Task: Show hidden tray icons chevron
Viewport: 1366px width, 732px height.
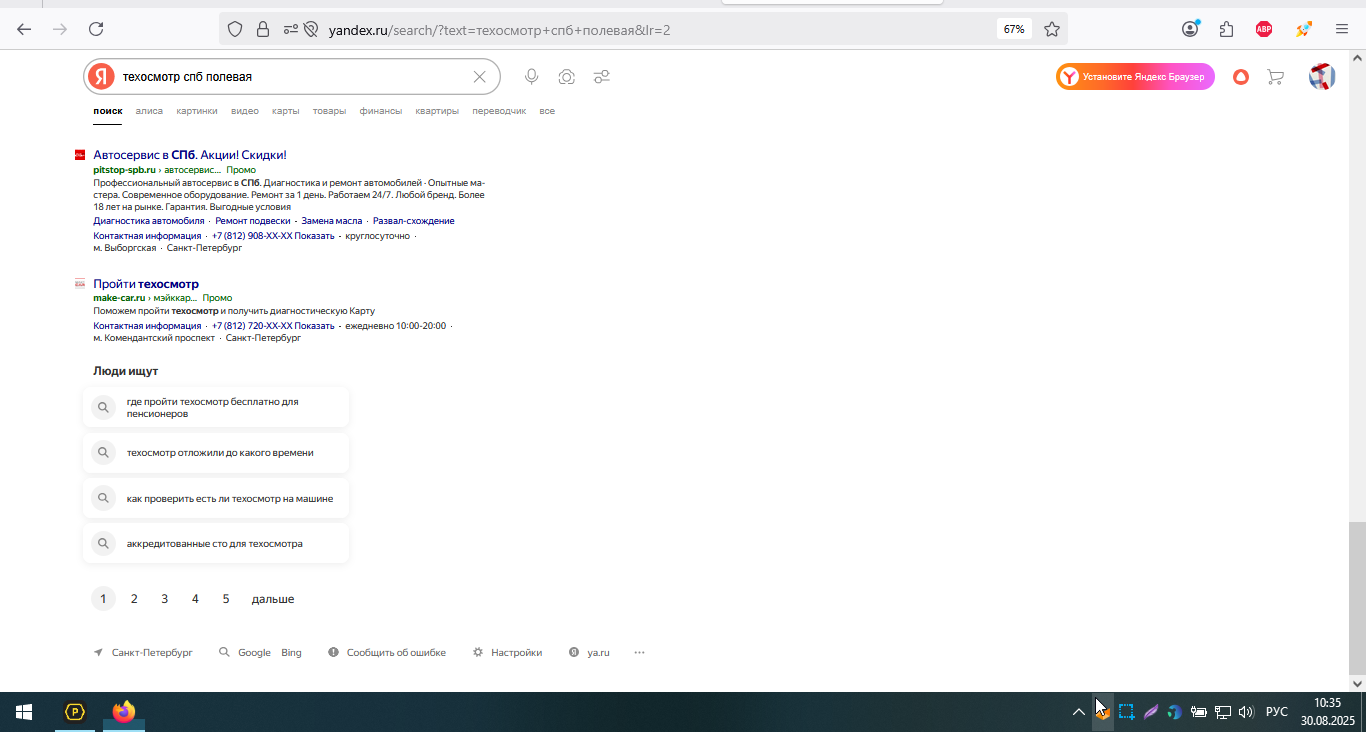Action: (1078, 712)
